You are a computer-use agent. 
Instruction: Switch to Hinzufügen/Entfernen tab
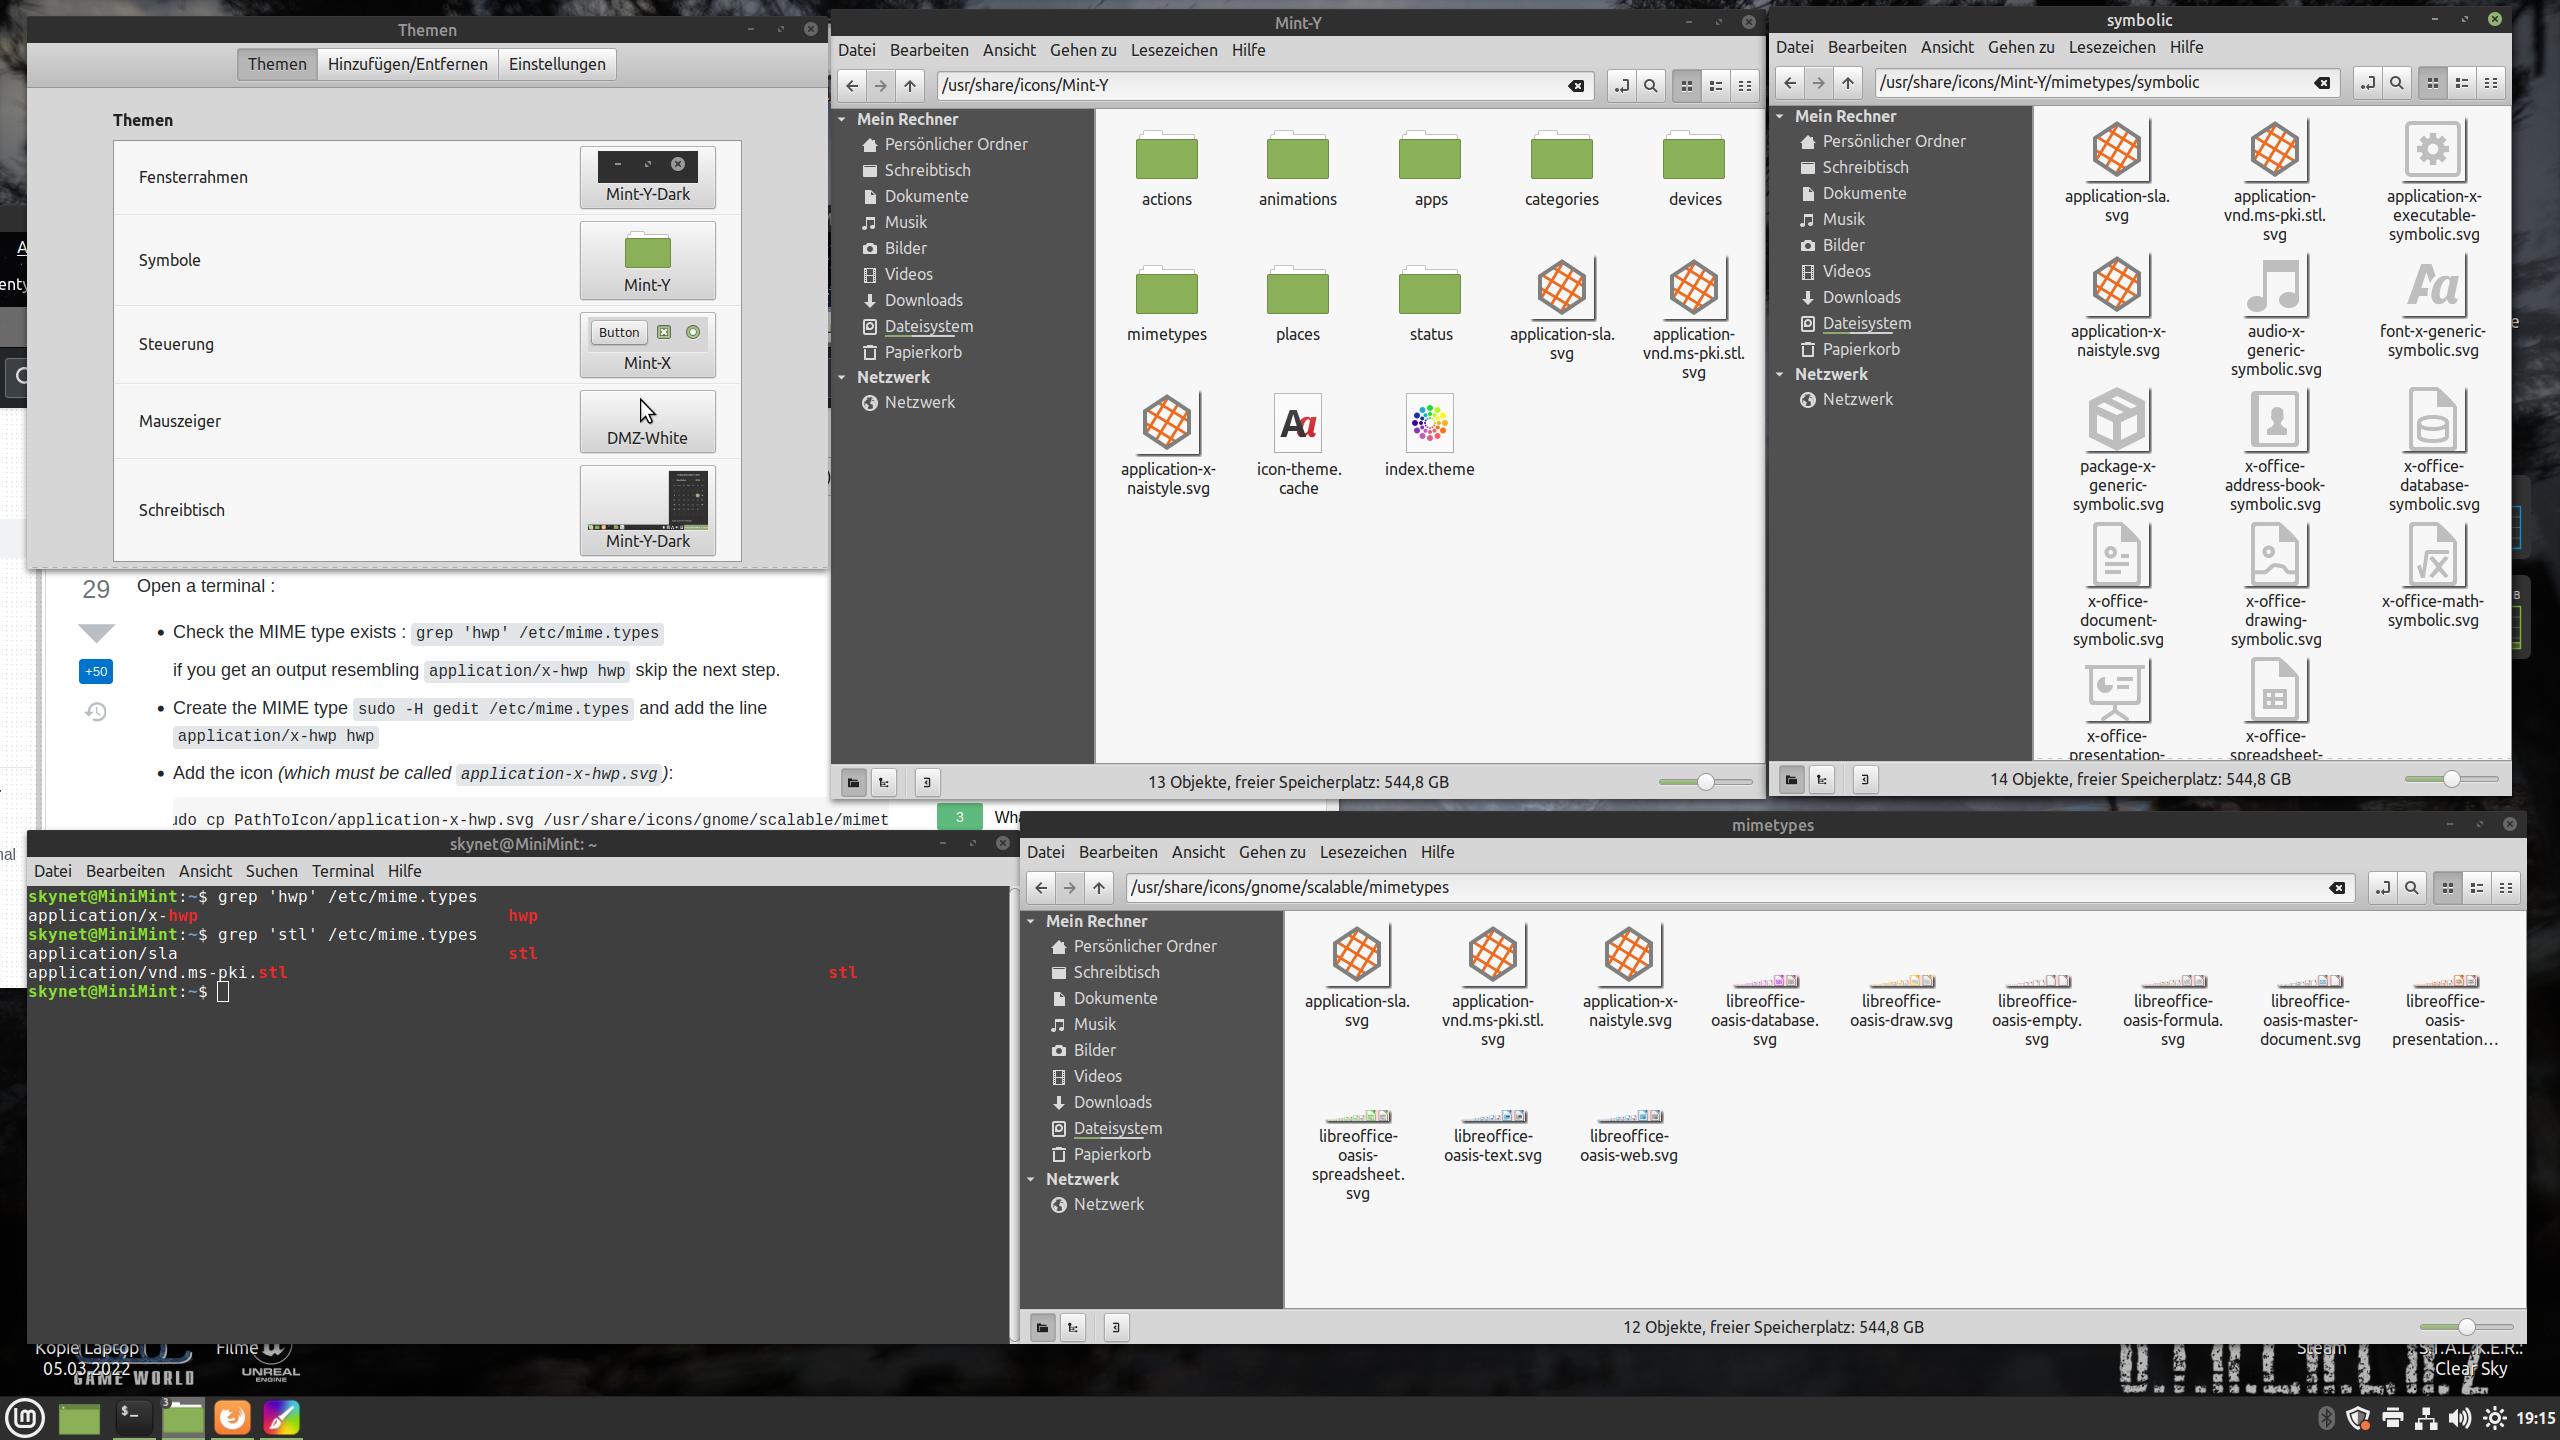tap(407, 64)
